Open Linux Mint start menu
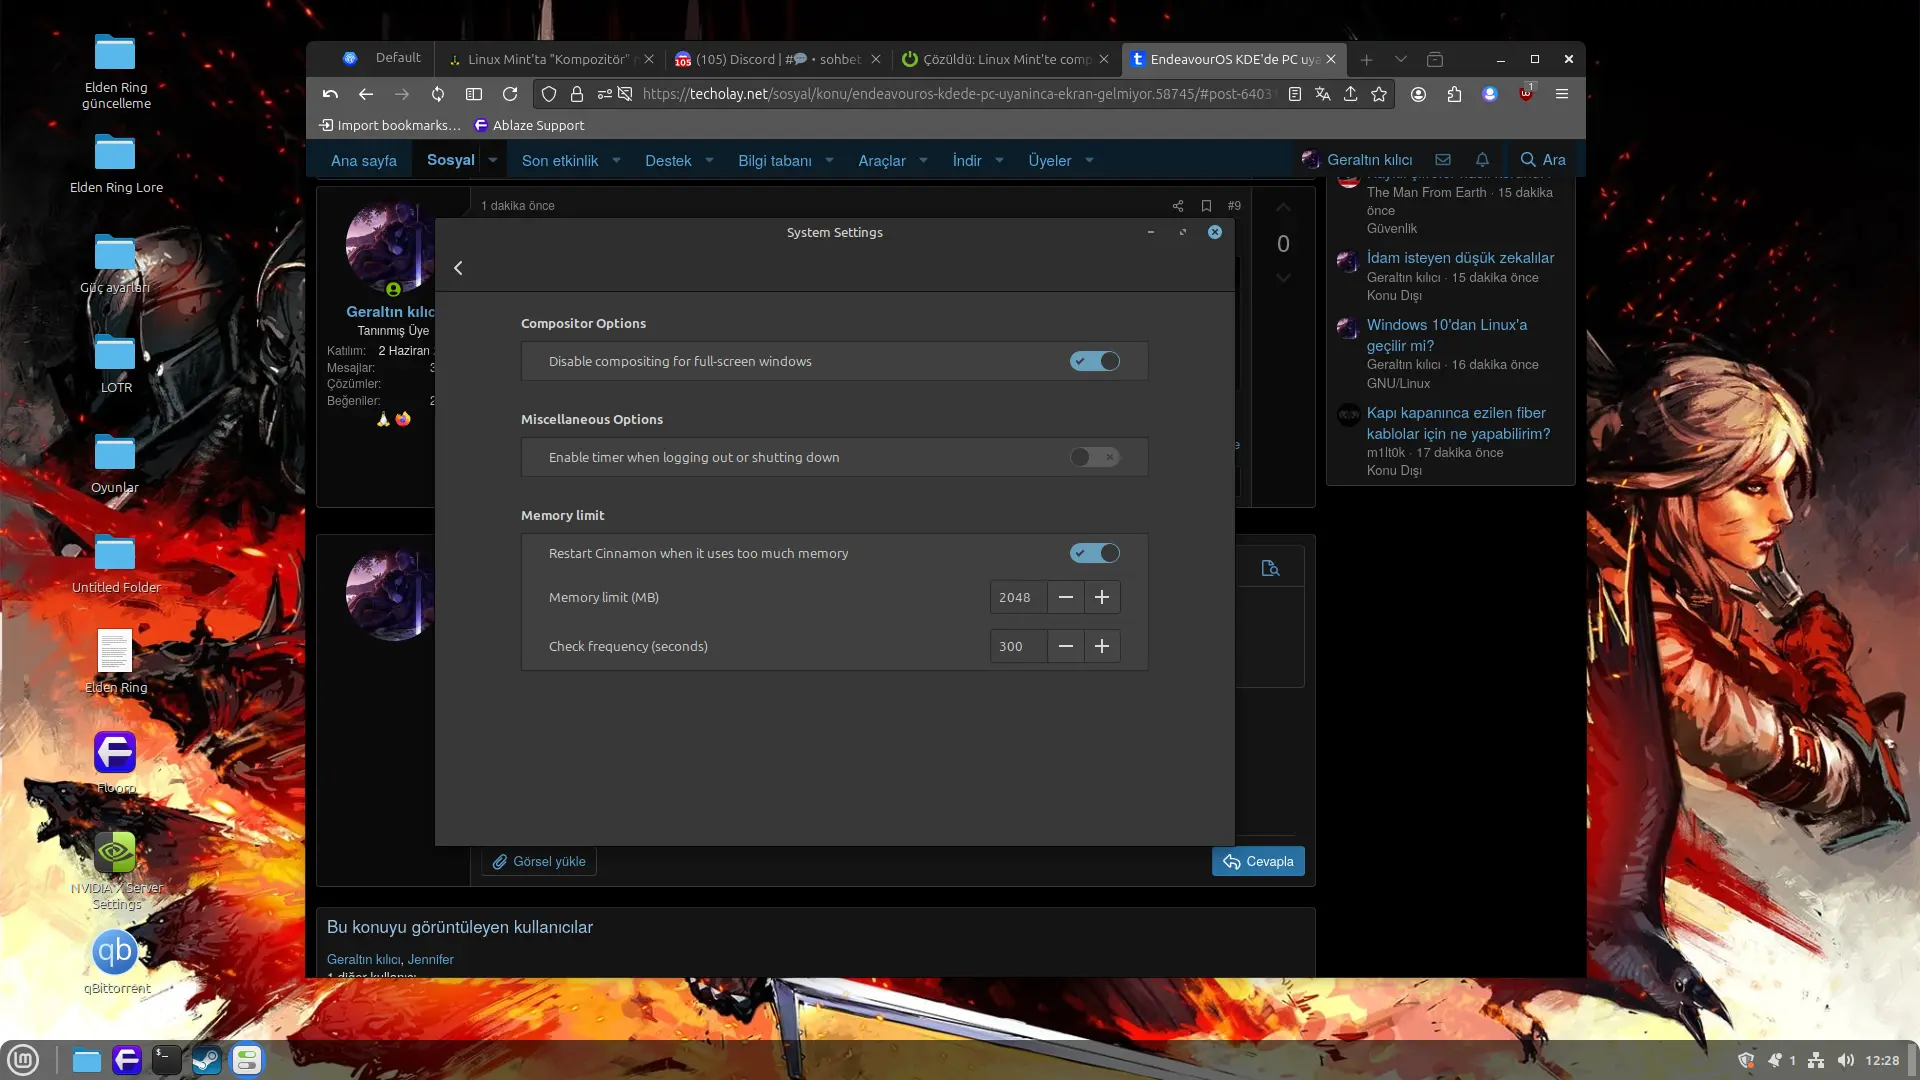1920x1080 pixels. pos(23,1059)
